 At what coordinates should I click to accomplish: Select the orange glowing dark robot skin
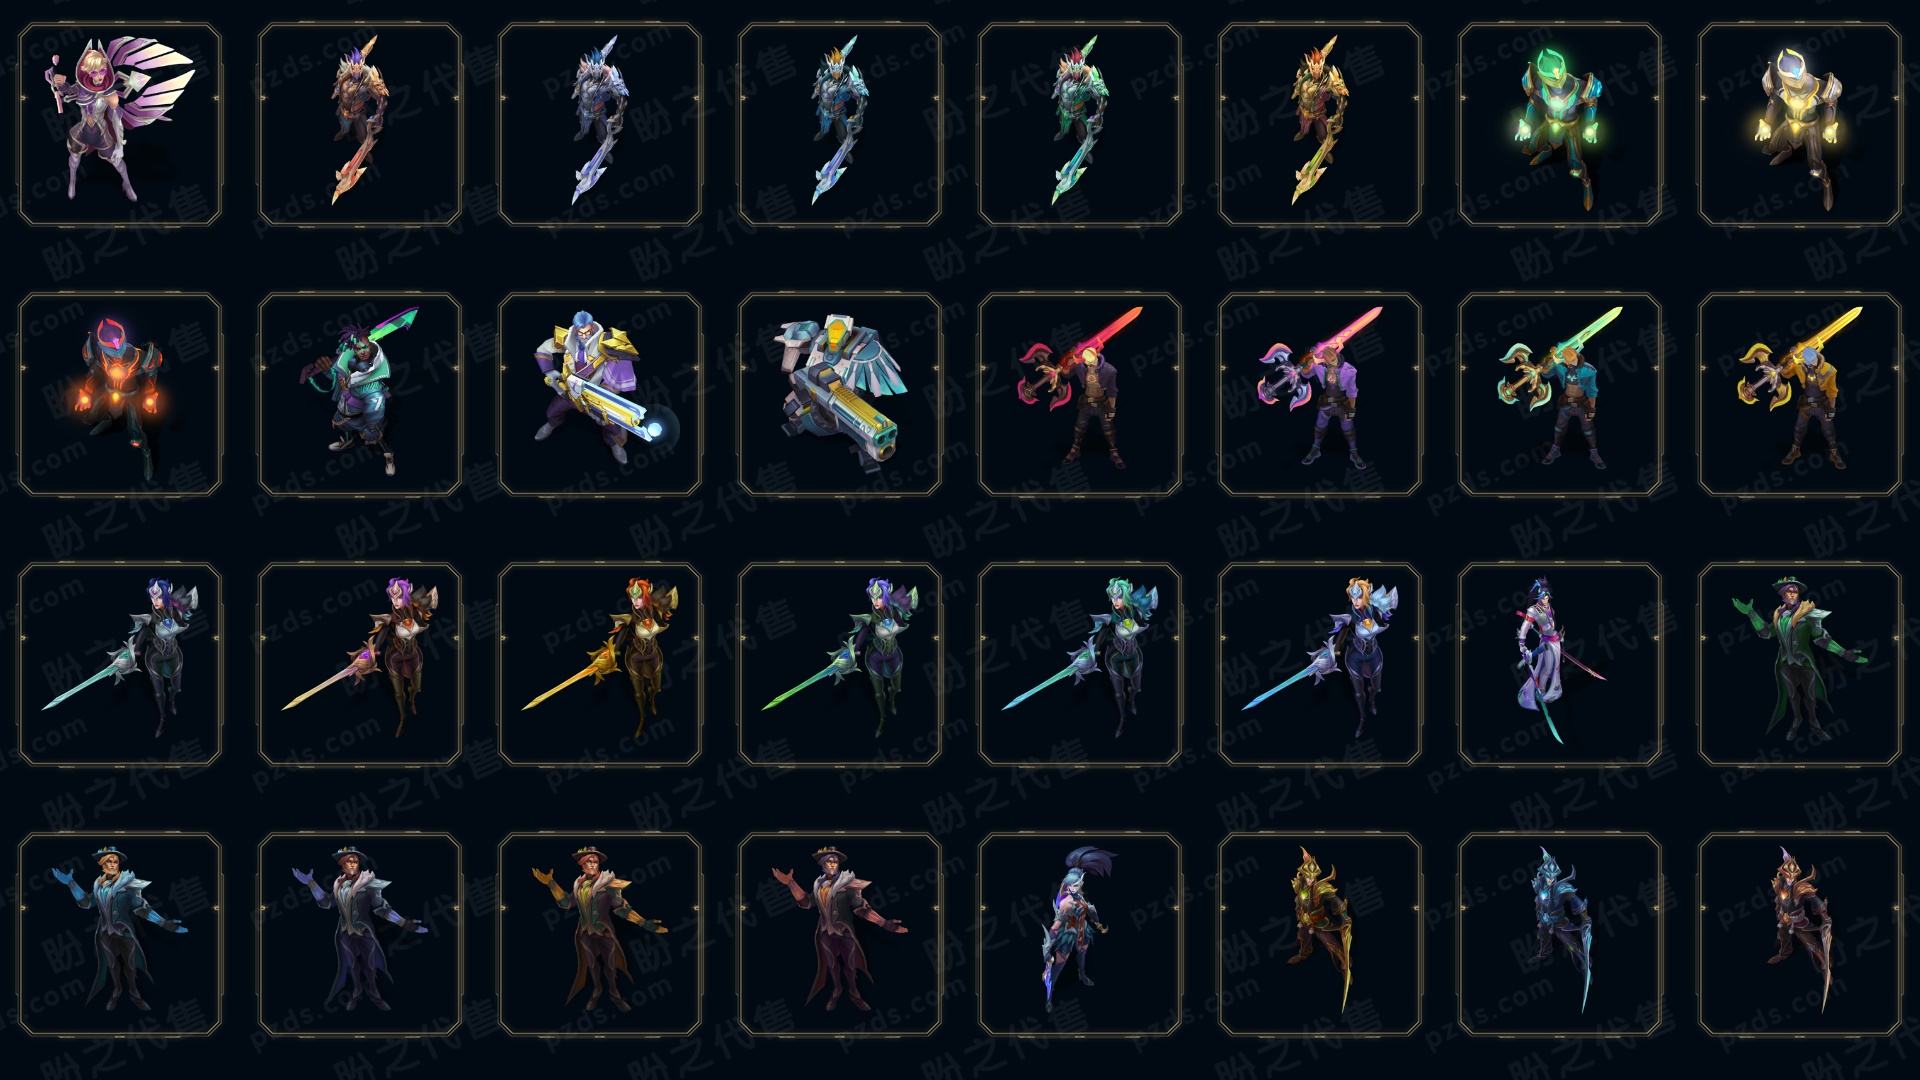coord(120,394)
